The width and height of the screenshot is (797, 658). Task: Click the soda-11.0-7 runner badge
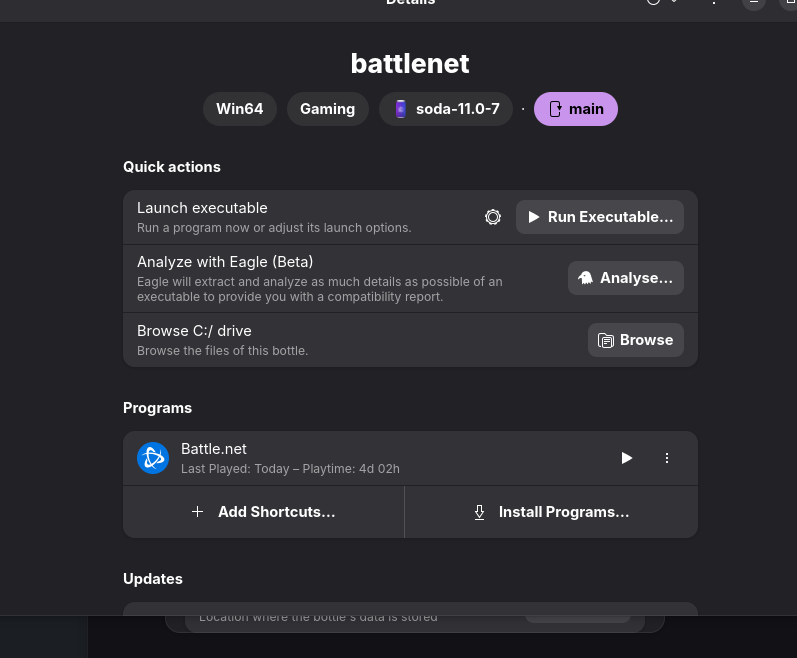point(446,109)
